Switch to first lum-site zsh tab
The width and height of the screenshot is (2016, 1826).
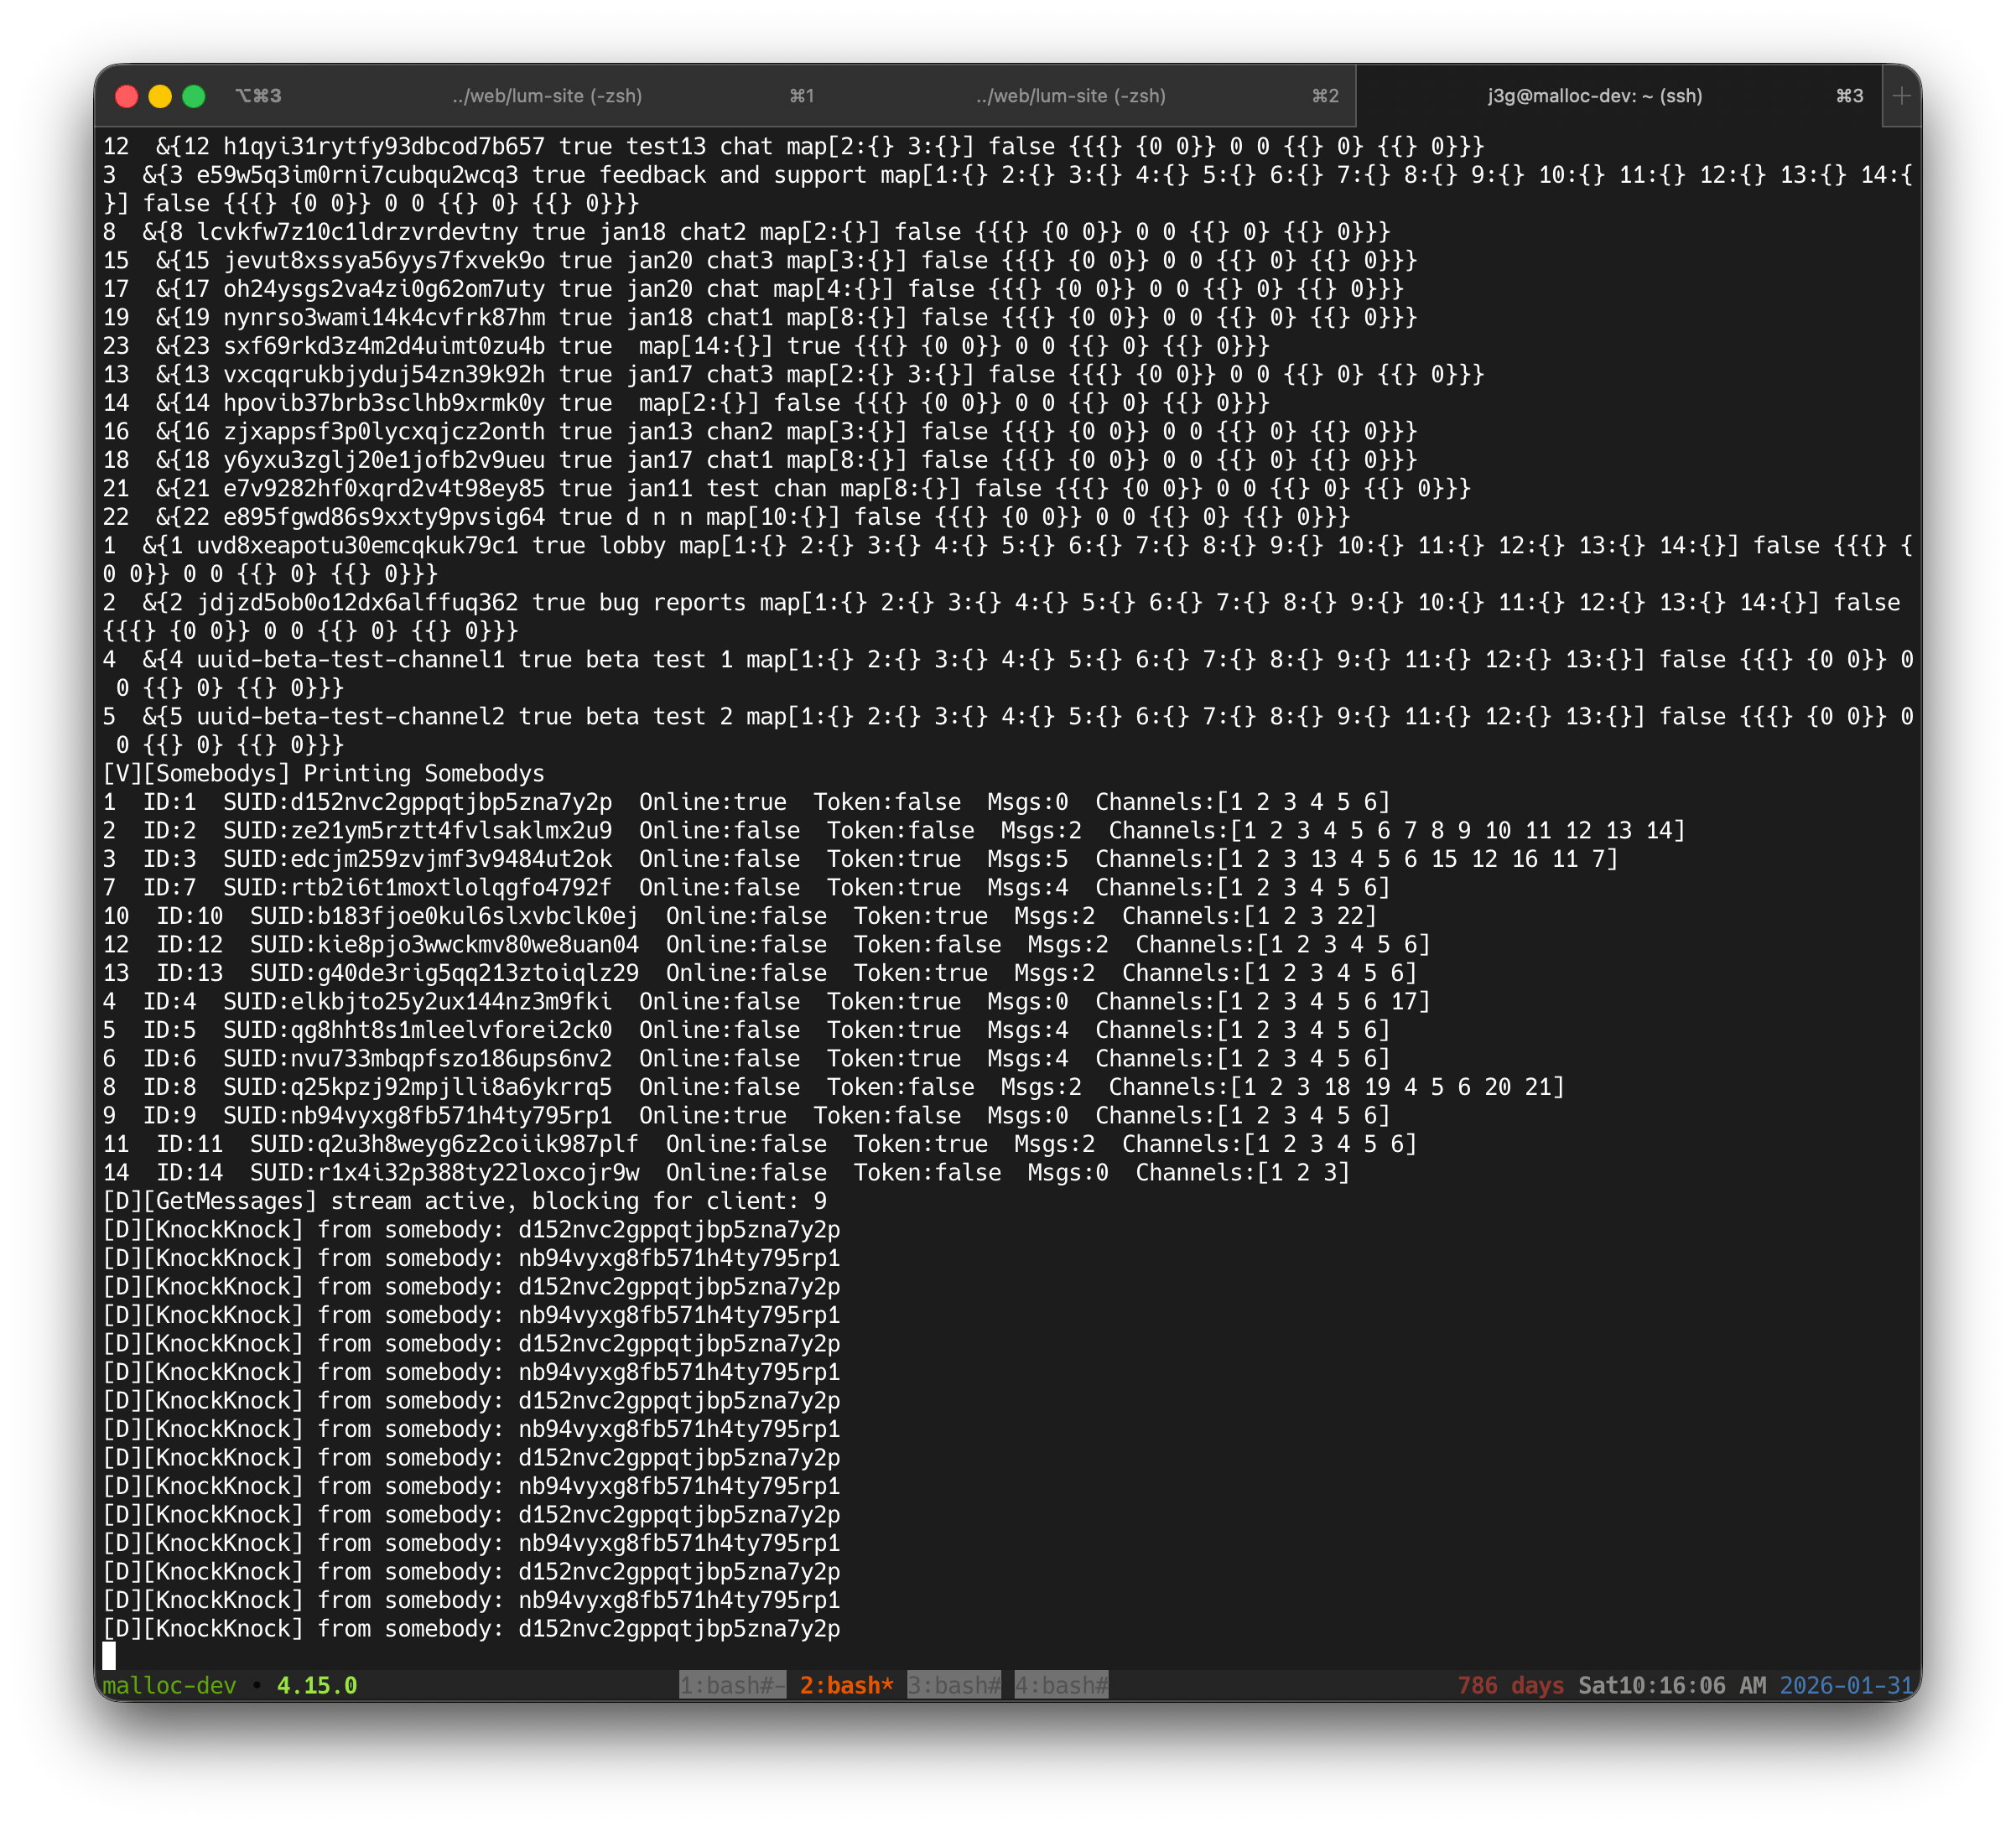point(546,96)
